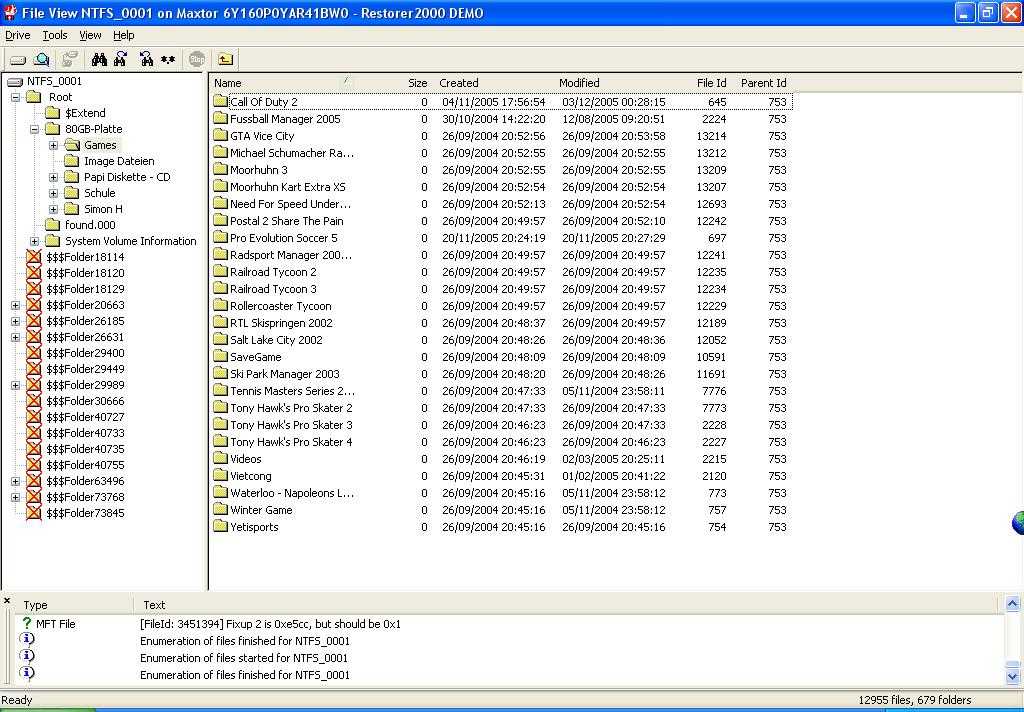Click the Find Previous binoculars icon
1024x712 pixels.
(x=146, y=60)
